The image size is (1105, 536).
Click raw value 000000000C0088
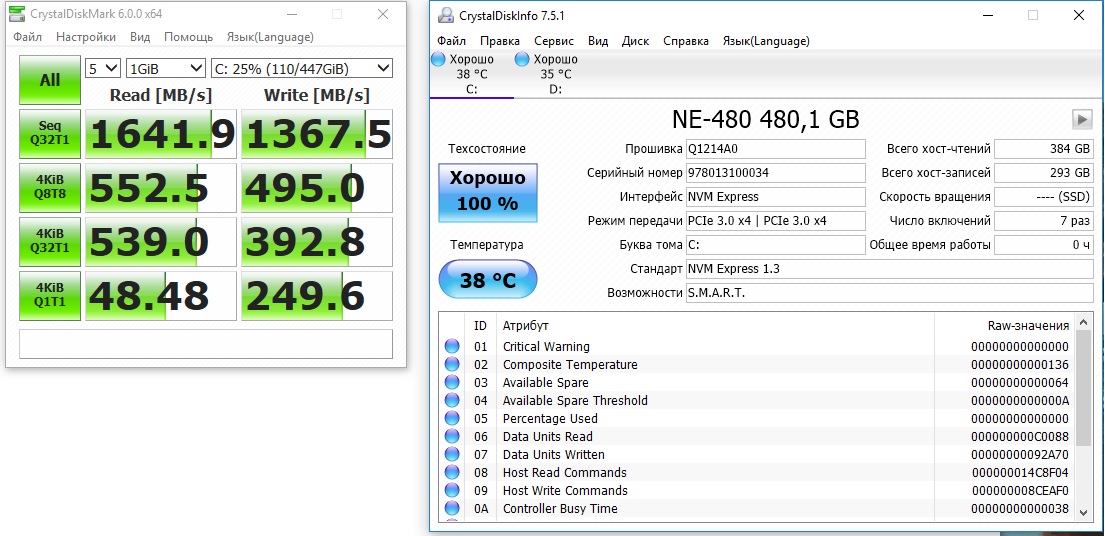point(1020,437)
